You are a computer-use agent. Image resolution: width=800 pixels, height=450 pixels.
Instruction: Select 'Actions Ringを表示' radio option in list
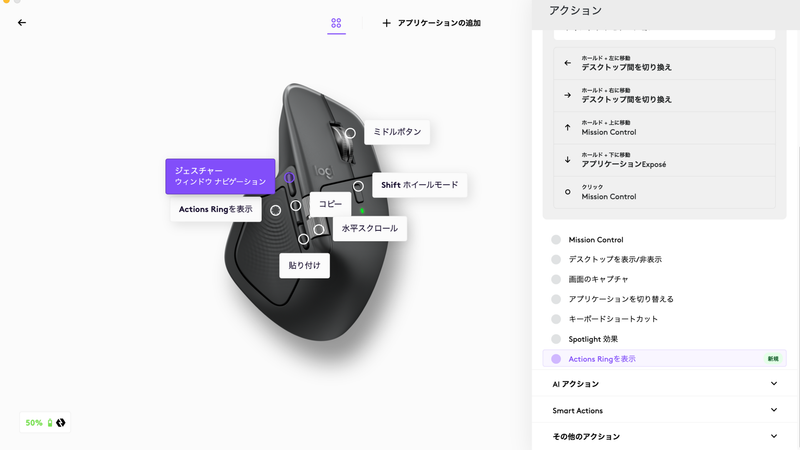pos(556,359)
